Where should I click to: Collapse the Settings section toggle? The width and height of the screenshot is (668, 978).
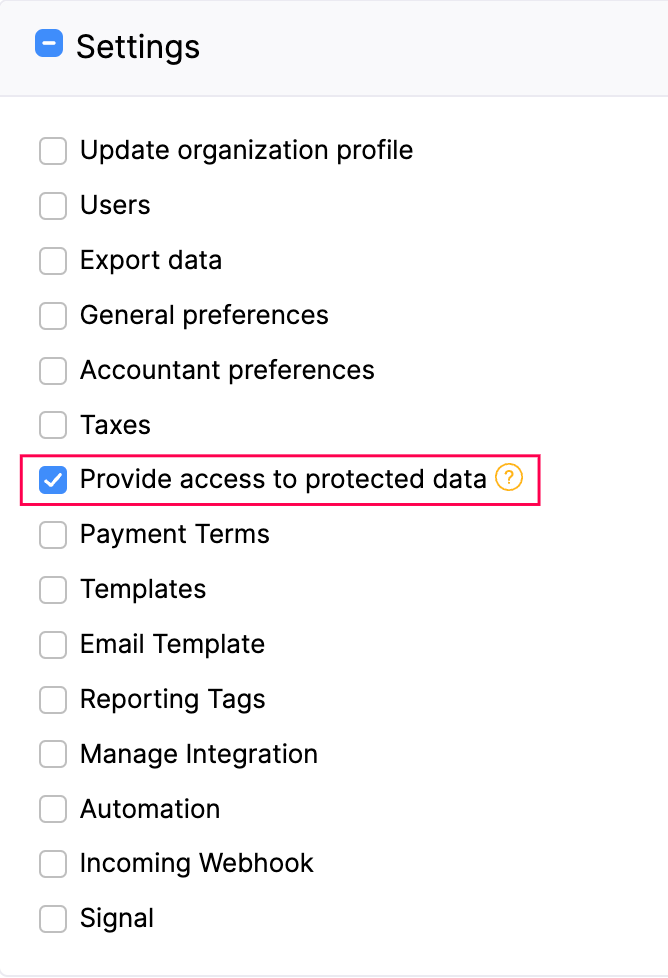(49, 45)
